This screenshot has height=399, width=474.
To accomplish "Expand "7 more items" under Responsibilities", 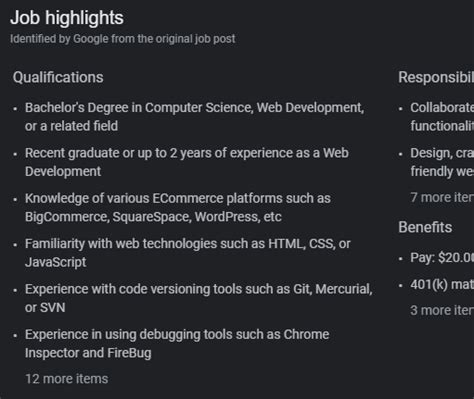I will [442, 197].
